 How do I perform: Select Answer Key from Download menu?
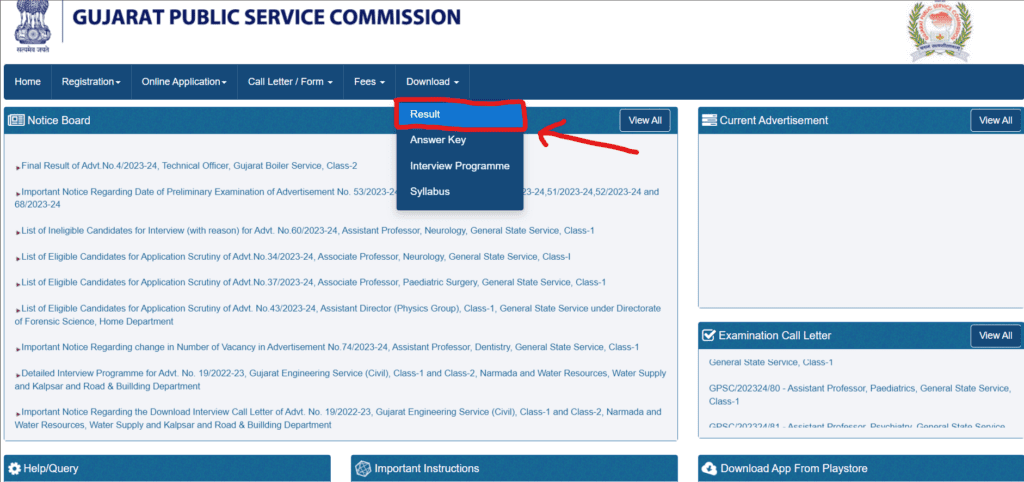point(460,140)
